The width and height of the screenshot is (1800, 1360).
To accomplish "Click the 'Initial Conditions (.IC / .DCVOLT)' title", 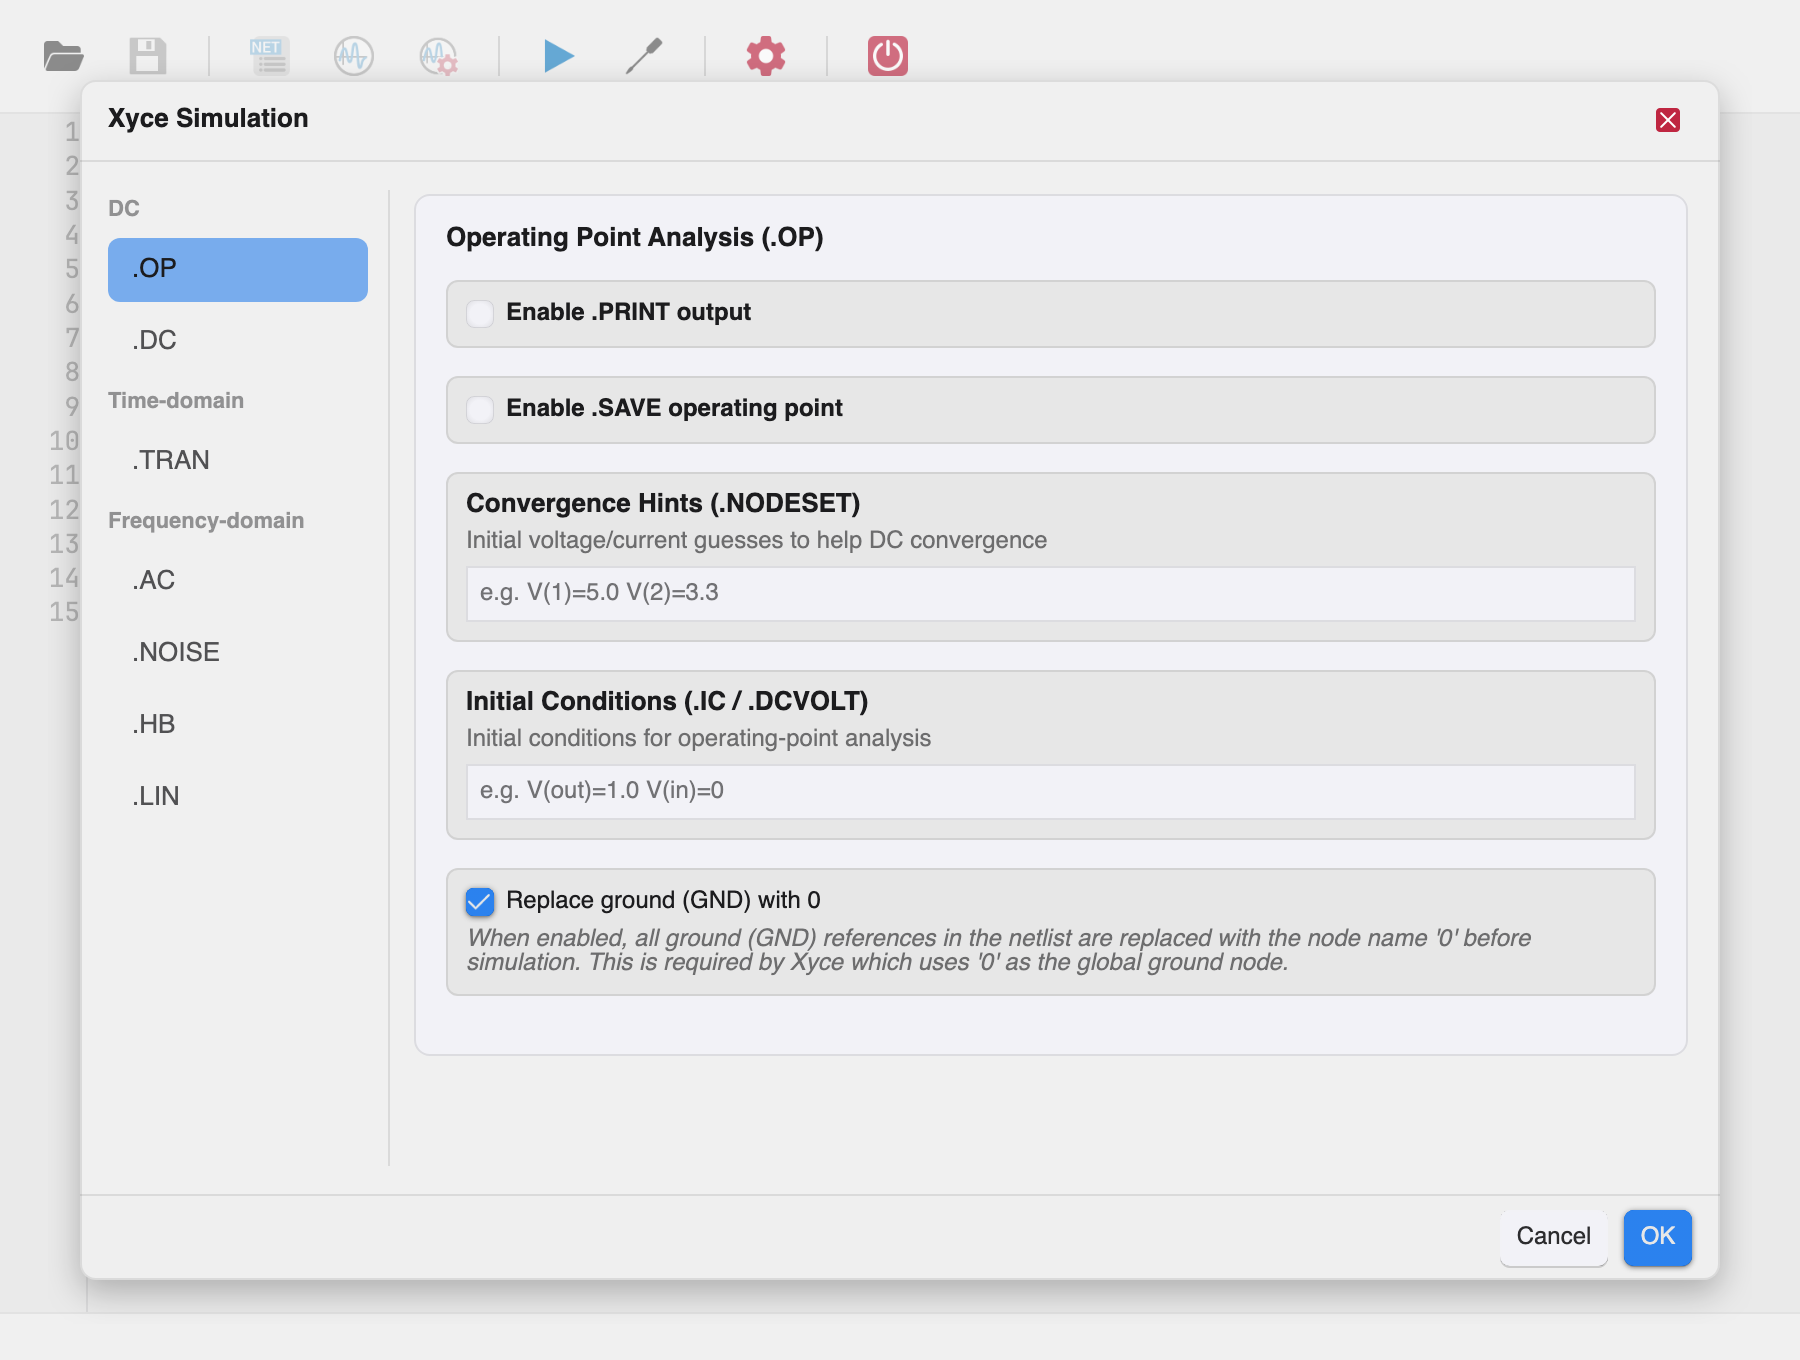I will [667, 701].
